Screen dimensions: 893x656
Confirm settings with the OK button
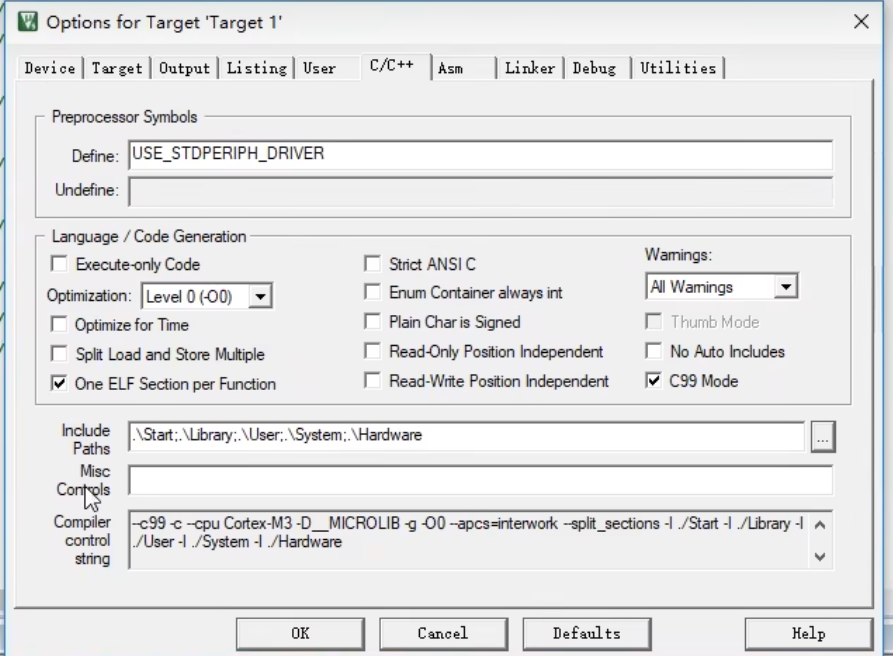tap(300, 634)
